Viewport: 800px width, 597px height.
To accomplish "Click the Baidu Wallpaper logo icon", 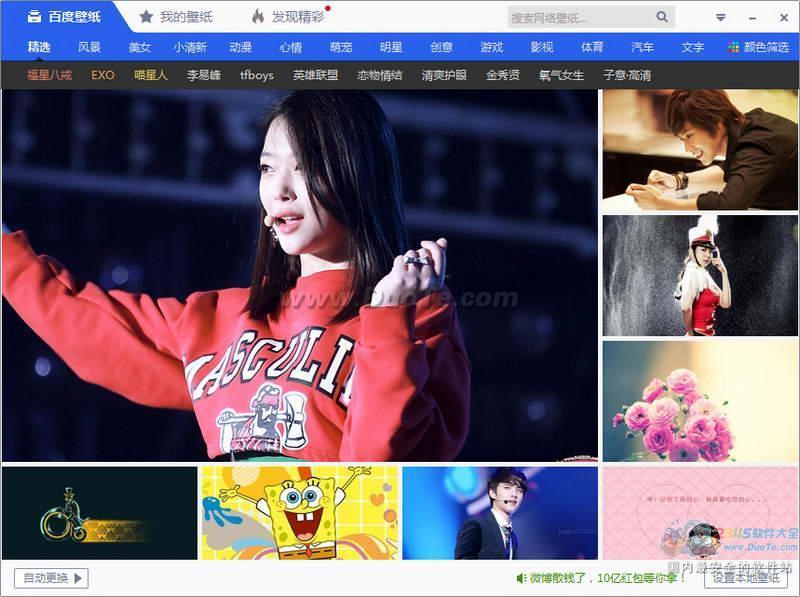I will [34, 17].
